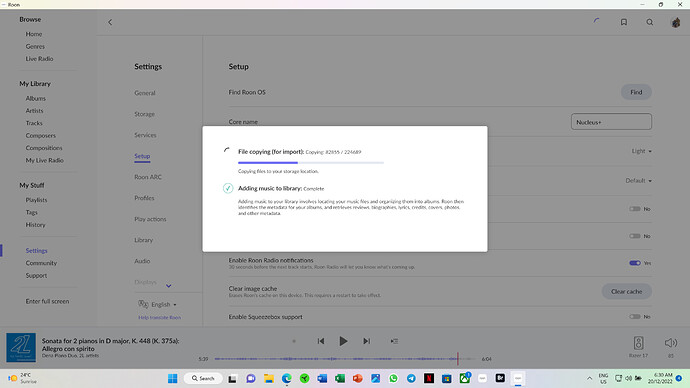Toggle Enable Squeezebox support switch
Image resolution: width=690 pixels, height=388 pixels.
635,316
